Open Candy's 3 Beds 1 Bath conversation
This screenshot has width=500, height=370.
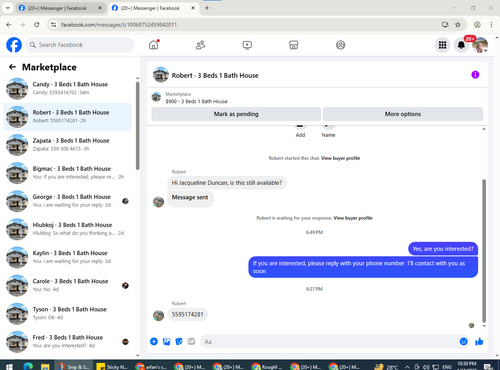coord(67,89)
